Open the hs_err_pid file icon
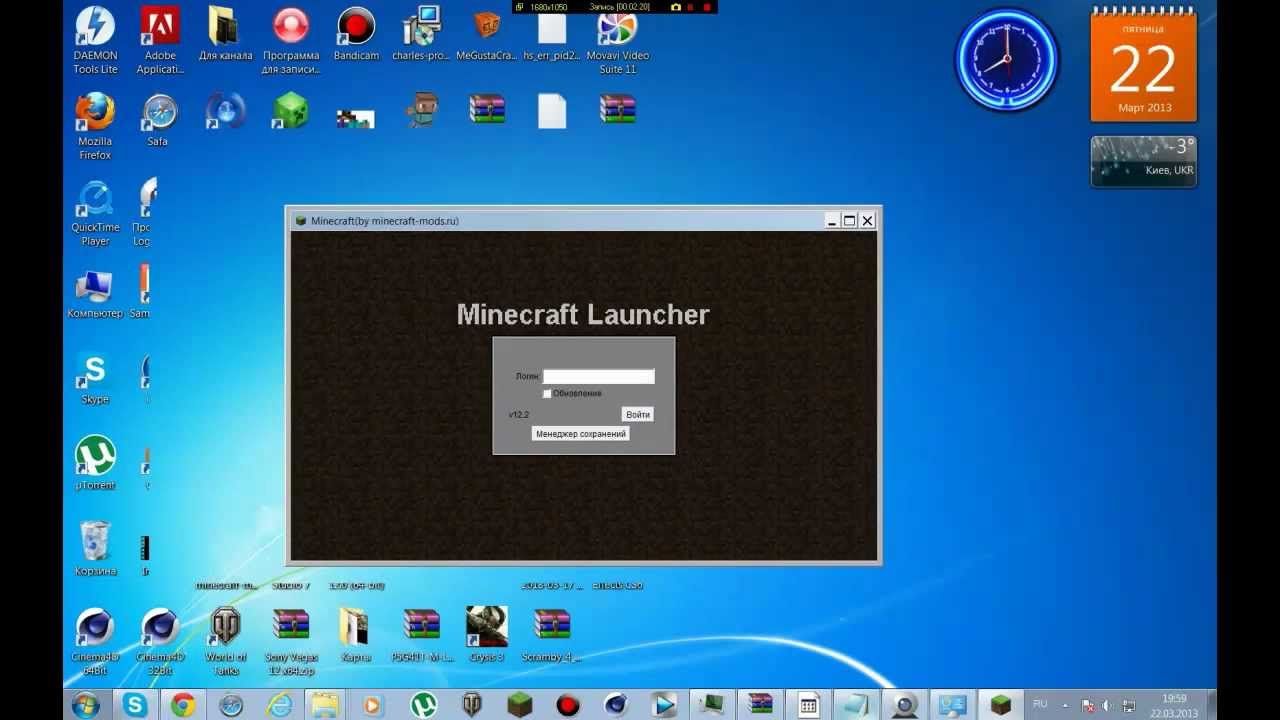This screenshot has width=1280, height=720. (552, 34)
